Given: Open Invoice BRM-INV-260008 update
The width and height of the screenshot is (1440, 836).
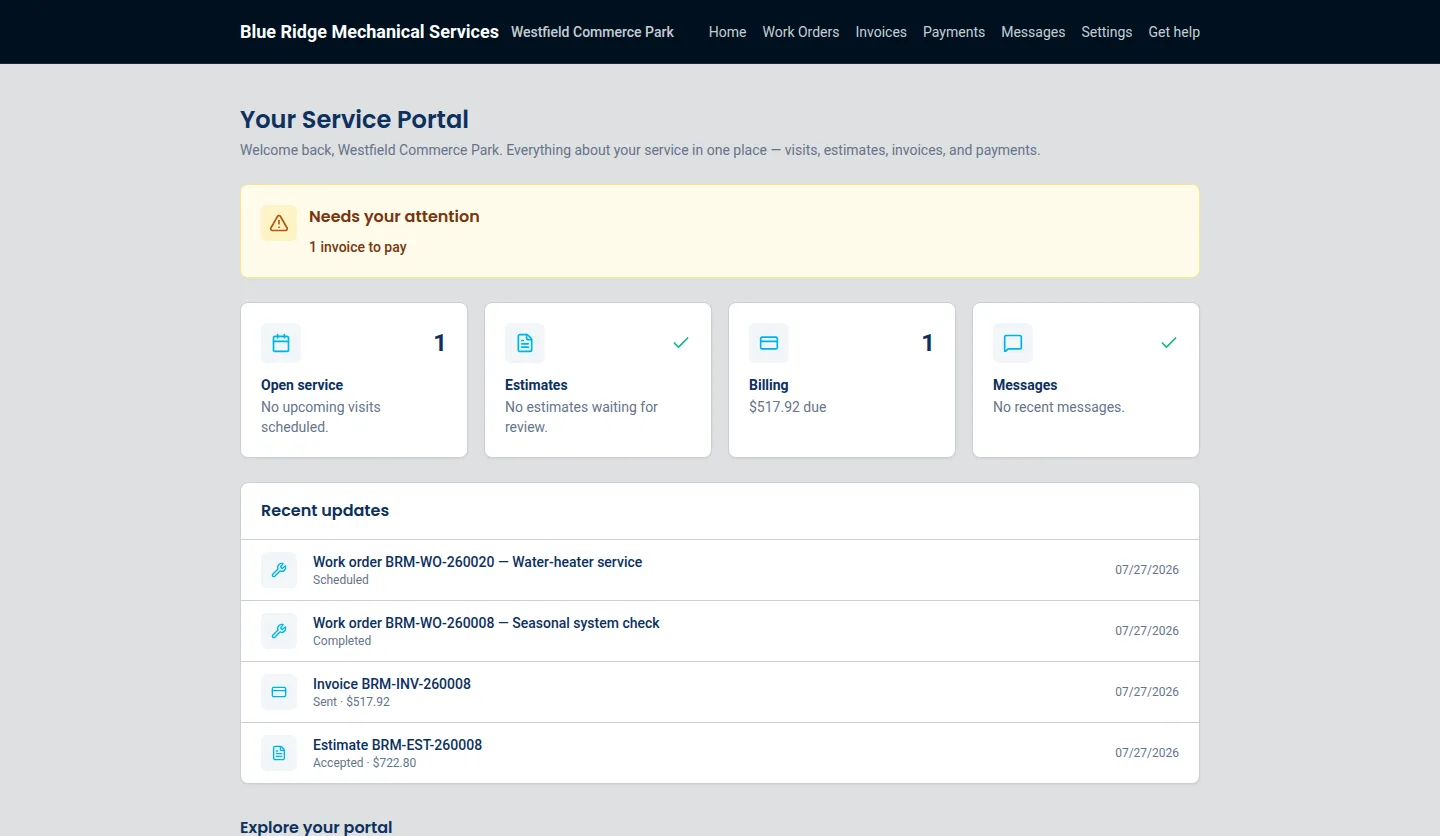Looking at the screenshot, I should click(x=720, y=692).
